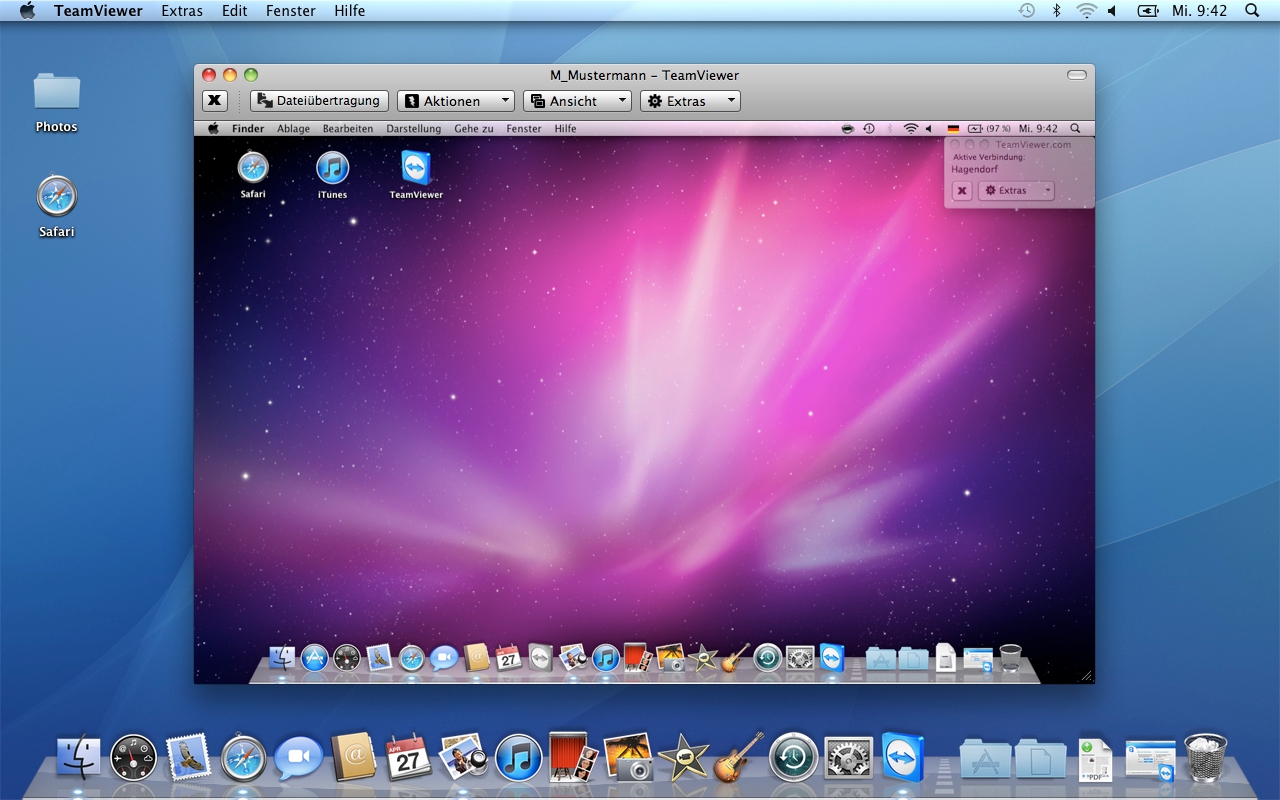Open the local Apple menu
The image size is (1280, 800).
27,11
